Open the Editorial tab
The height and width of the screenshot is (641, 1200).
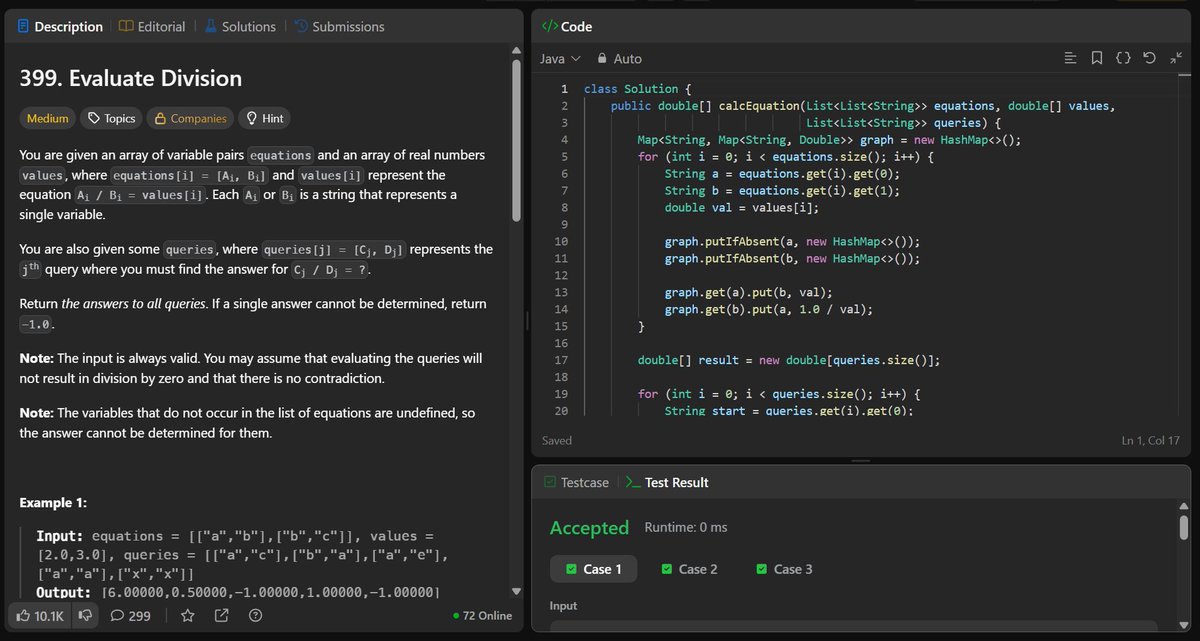(152, 27)
